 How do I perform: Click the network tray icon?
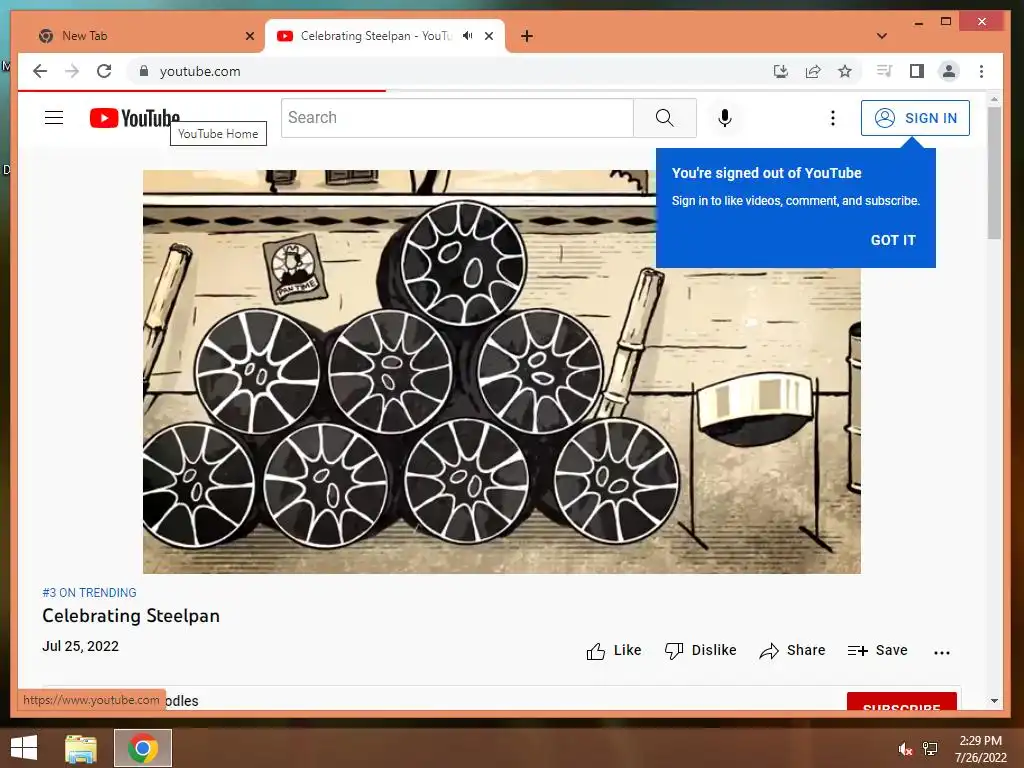pyautogui.click(x=930, y=748)
